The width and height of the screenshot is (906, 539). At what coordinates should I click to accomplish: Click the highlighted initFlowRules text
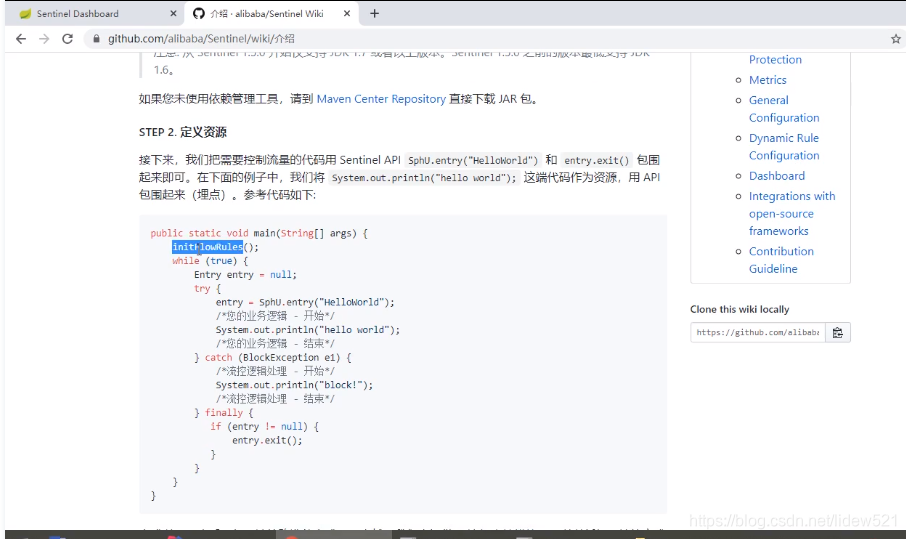(x=207, y=247)
